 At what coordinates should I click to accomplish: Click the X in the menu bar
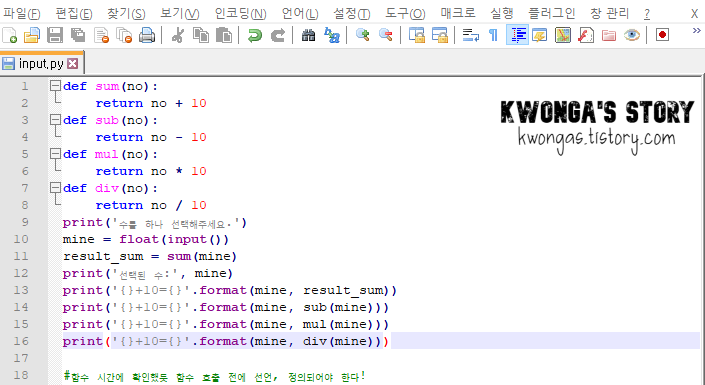click(695, 14)
